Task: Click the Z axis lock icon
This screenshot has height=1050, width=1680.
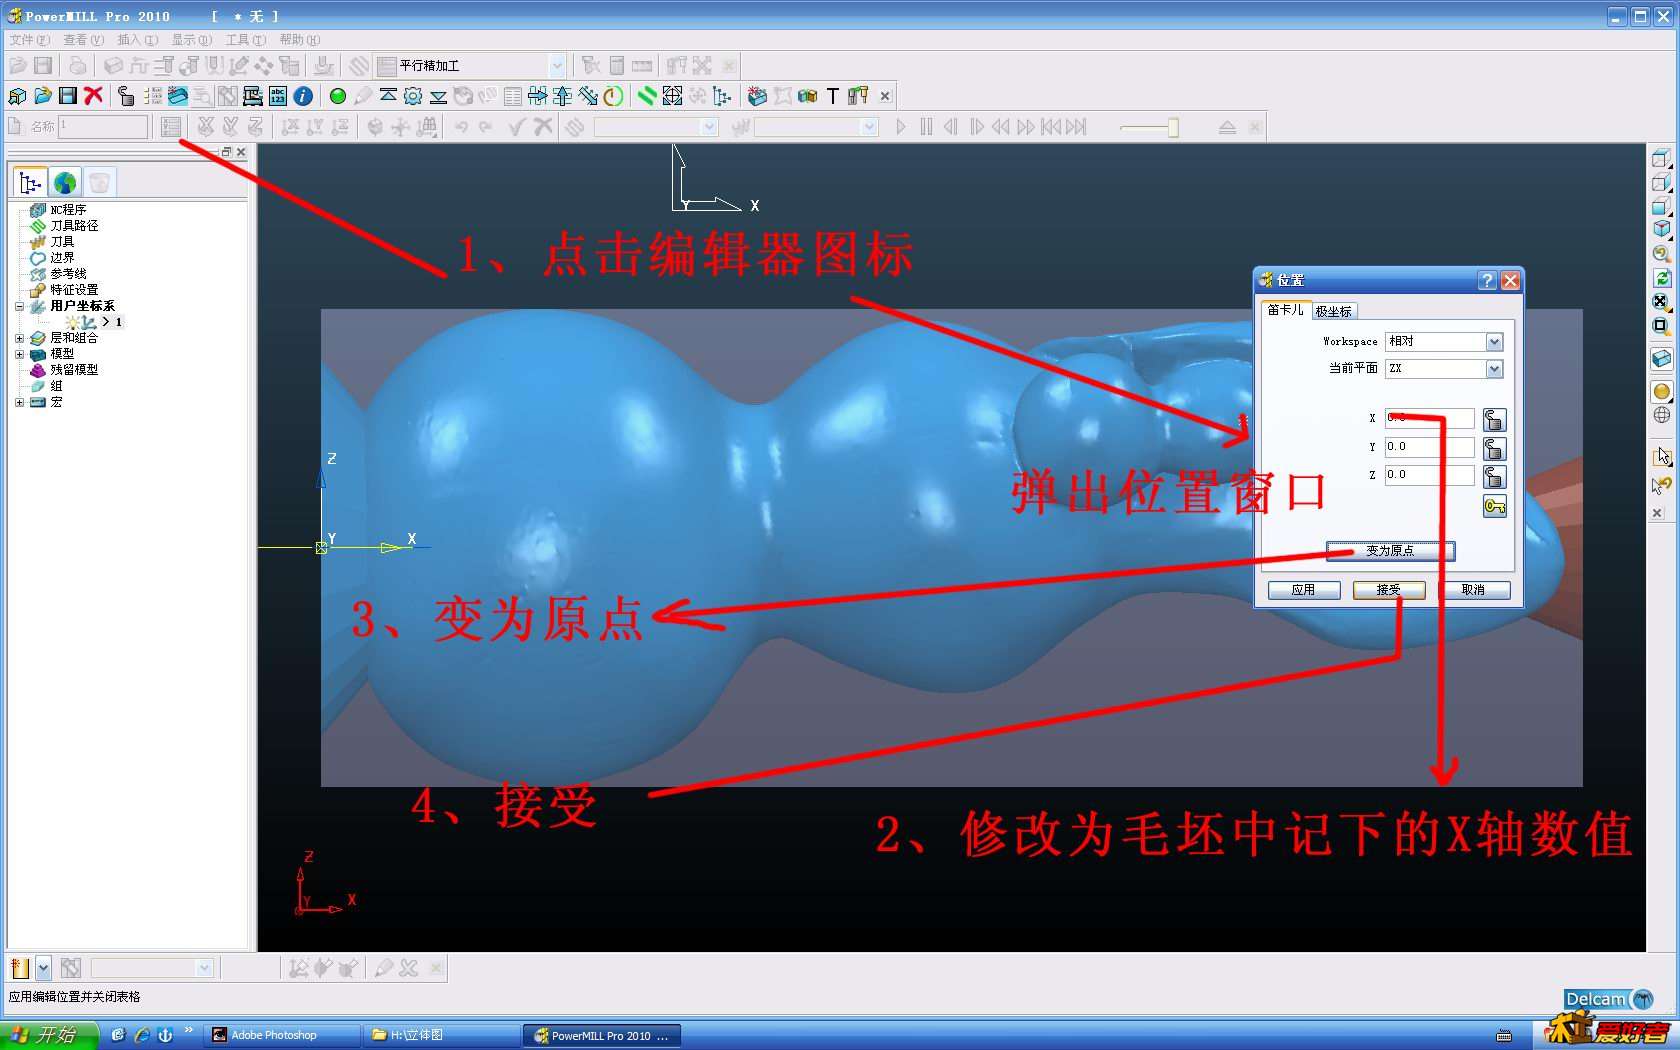Action: pyautogui.click(x=1494, y=476)
